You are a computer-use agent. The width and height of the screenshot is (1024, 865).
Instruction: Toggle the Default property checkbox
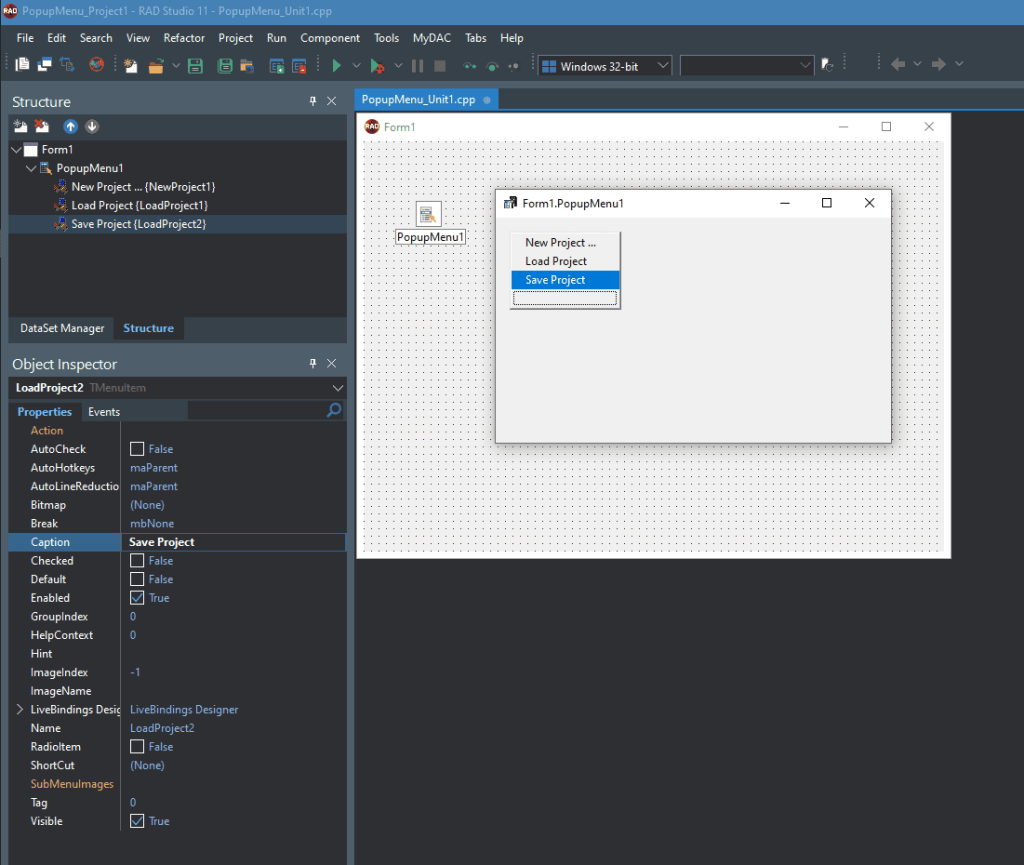[137, 579]
